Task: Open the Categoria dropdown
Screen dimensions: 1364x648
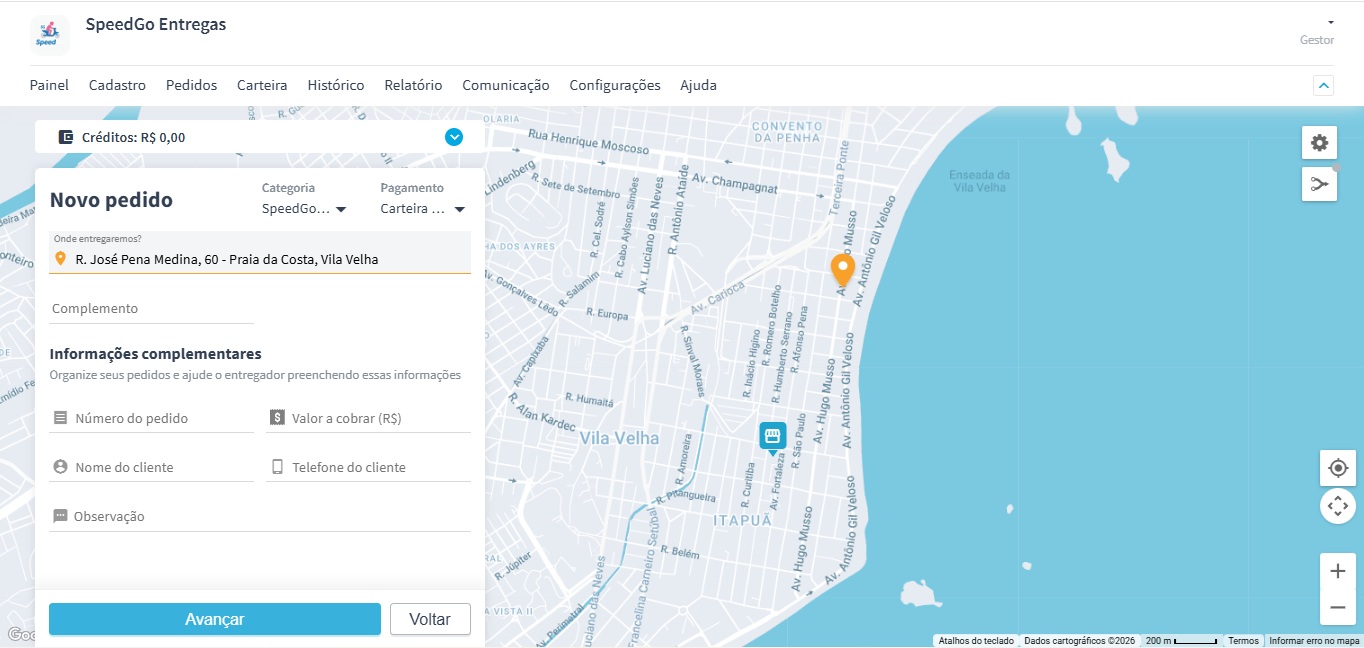Action: tap(303, 209)
